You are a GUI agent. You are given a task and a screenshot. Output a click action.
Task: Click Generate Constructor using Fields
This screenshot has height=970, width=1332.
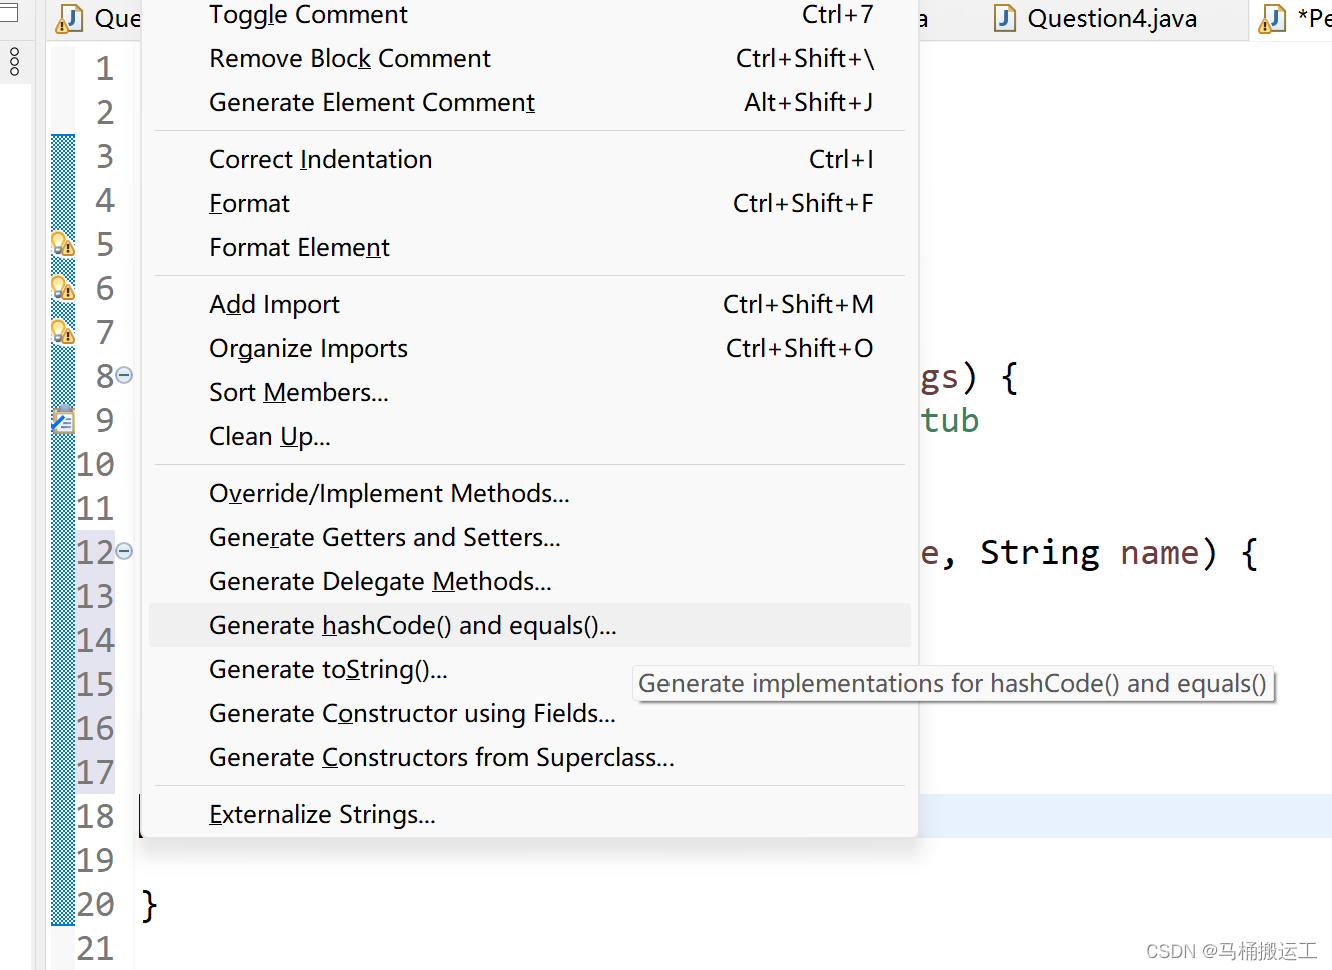(x=529, y=714)
